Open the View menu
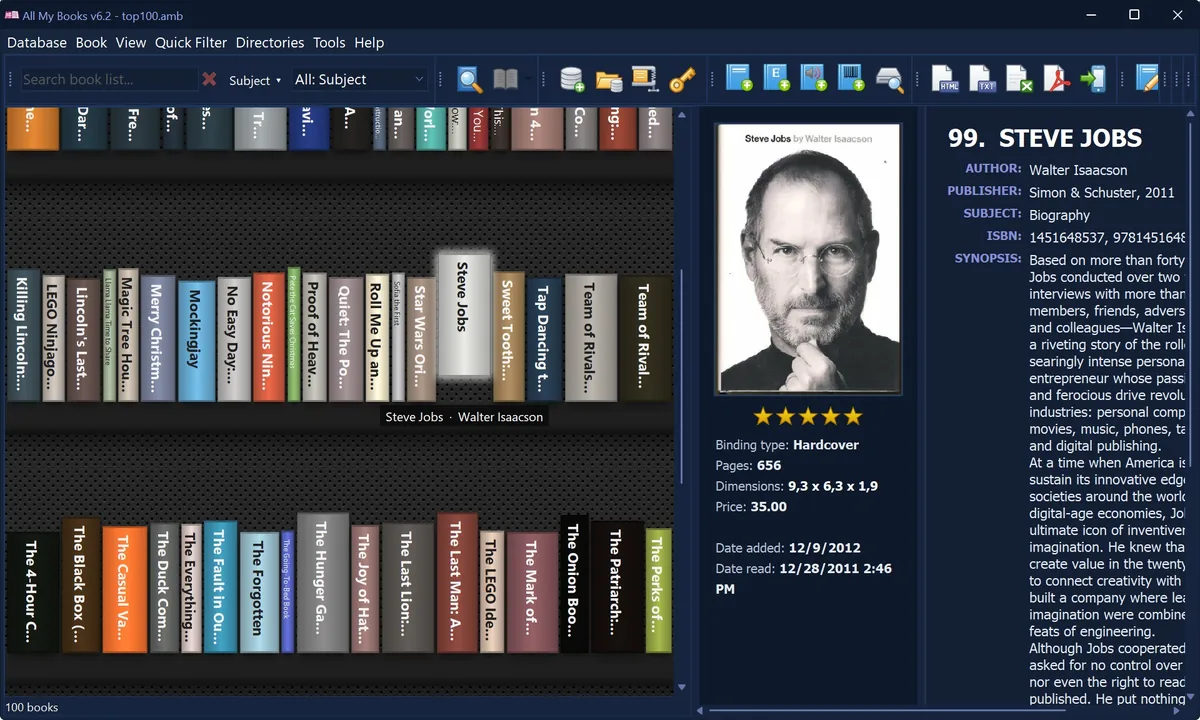The image size is (1200, 720). (x=131, y=42)
